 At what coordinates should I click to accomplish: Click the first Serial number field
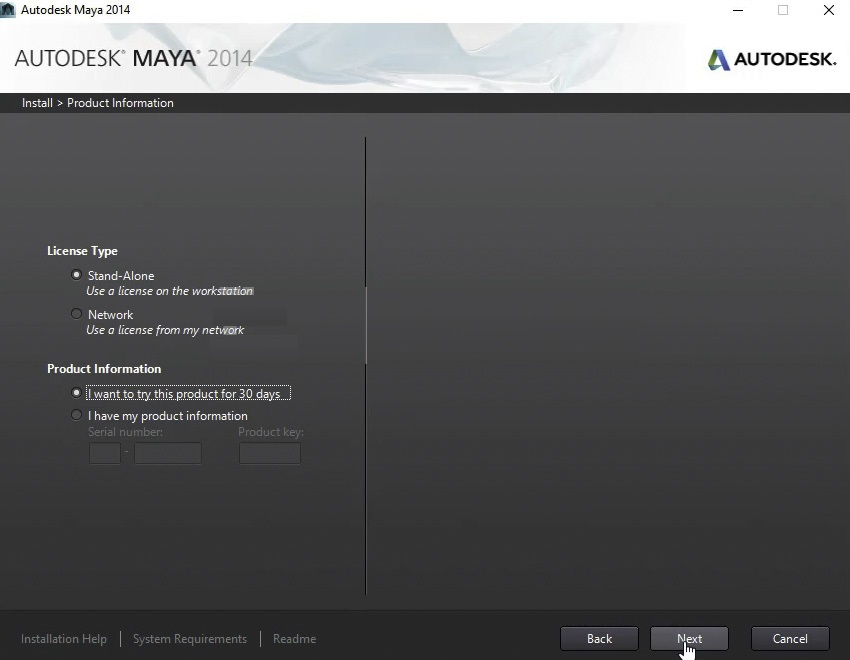click(x=105, y=454)
